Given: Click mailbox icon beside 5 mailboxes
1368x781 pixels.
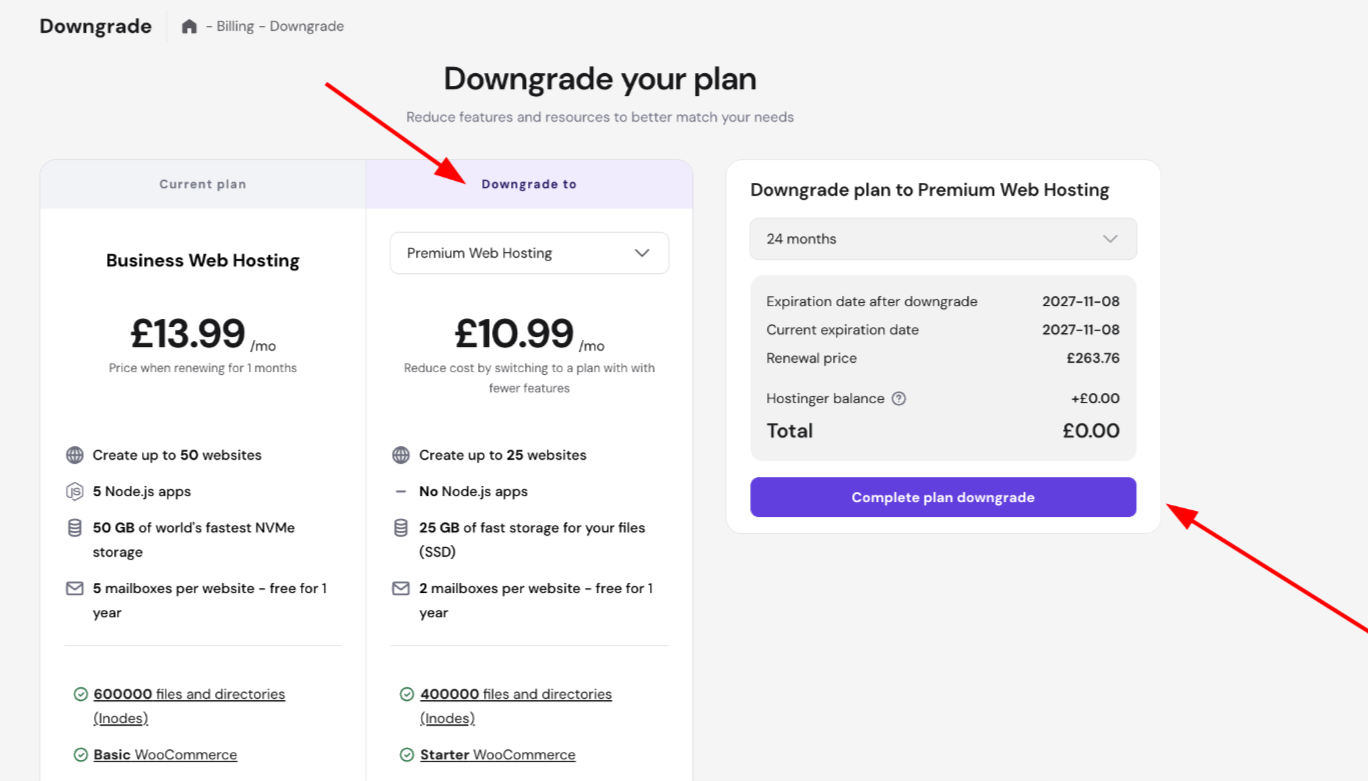Looking at the screenshot, I should 75,588.
